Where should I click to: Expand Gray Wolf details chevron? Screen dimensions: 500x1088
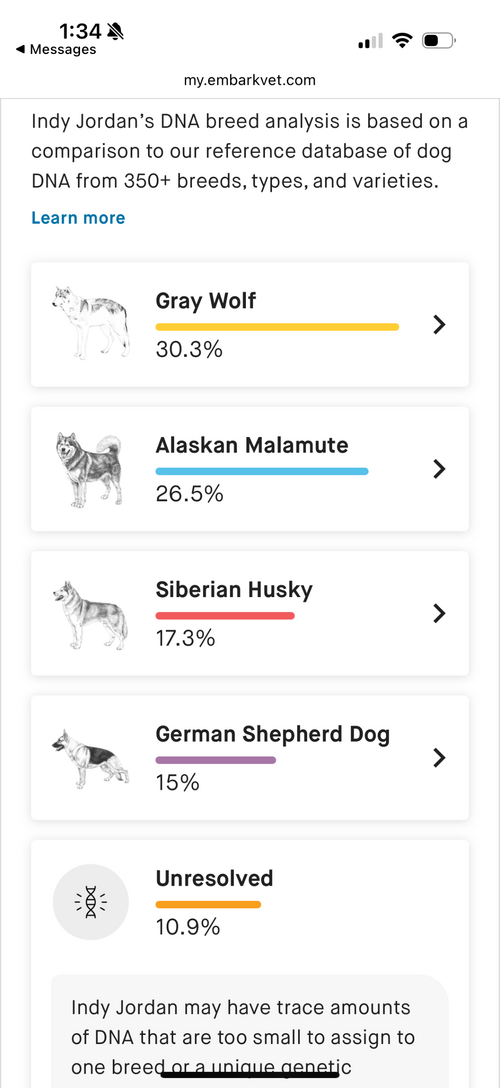tap(438, 324)
